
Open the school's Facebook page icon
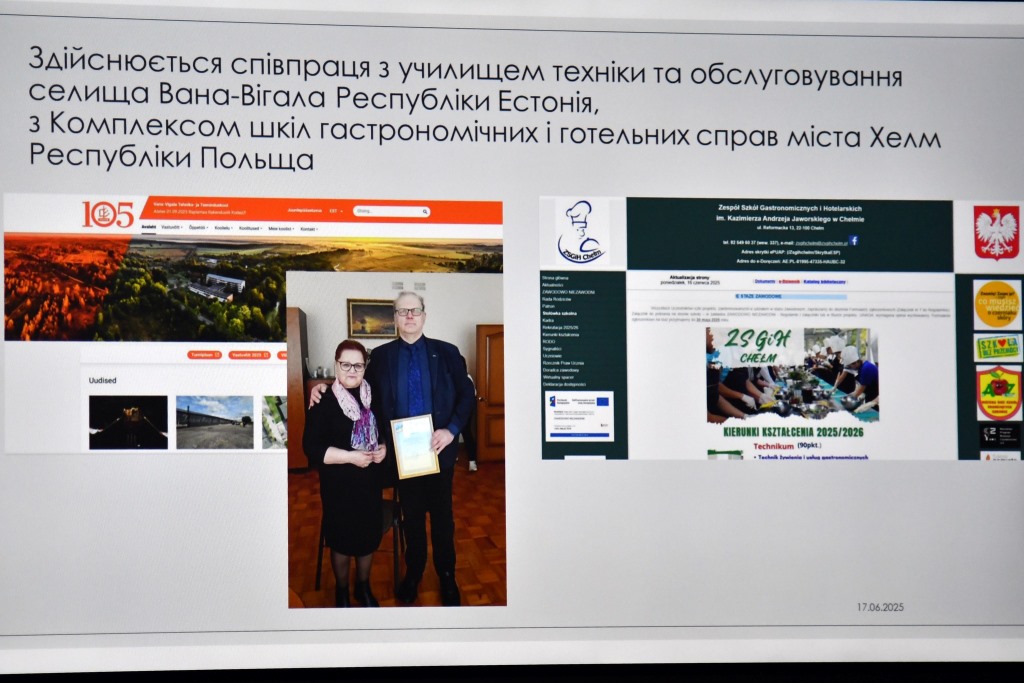point(853,241)
